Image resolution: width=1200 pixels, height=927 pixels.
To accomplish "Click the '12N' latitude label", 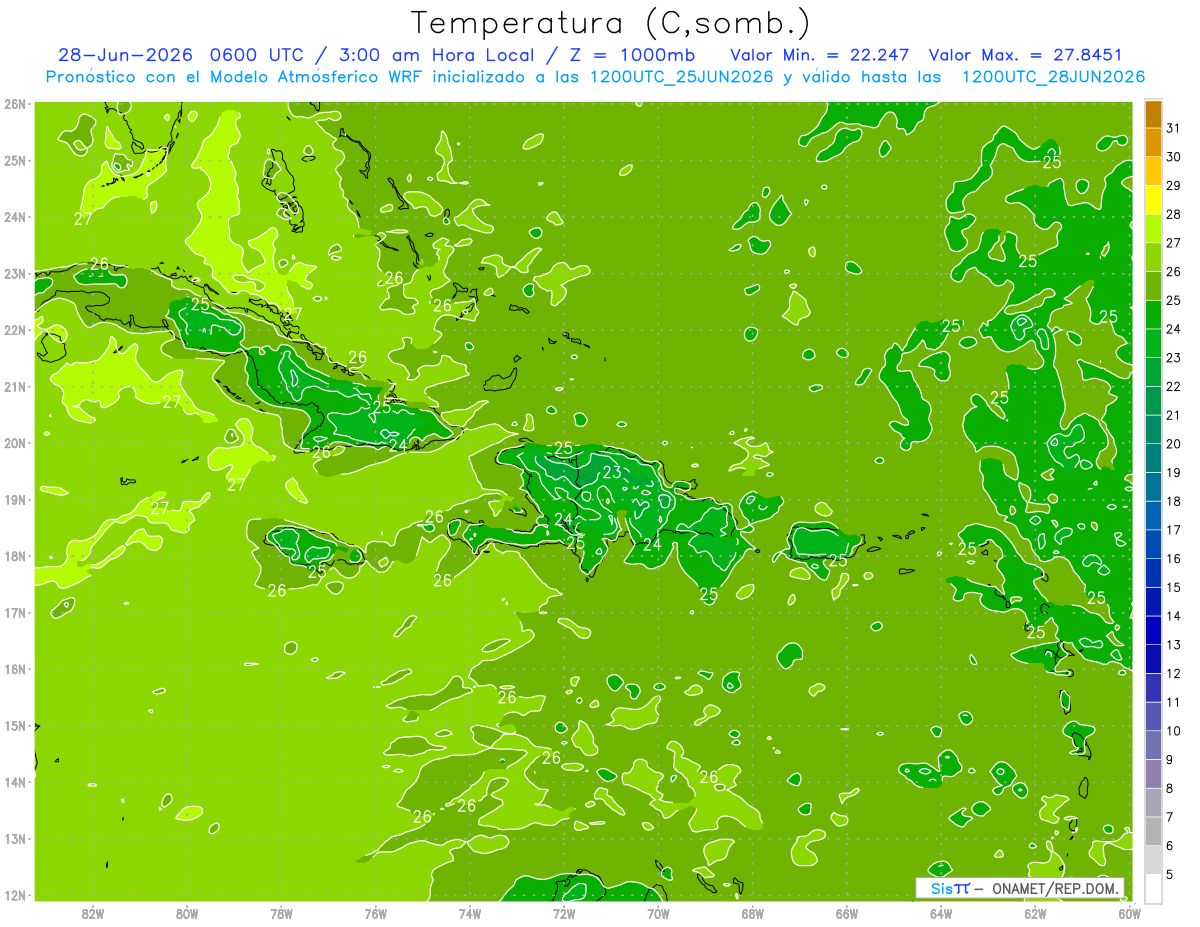I will pos(14,895).
